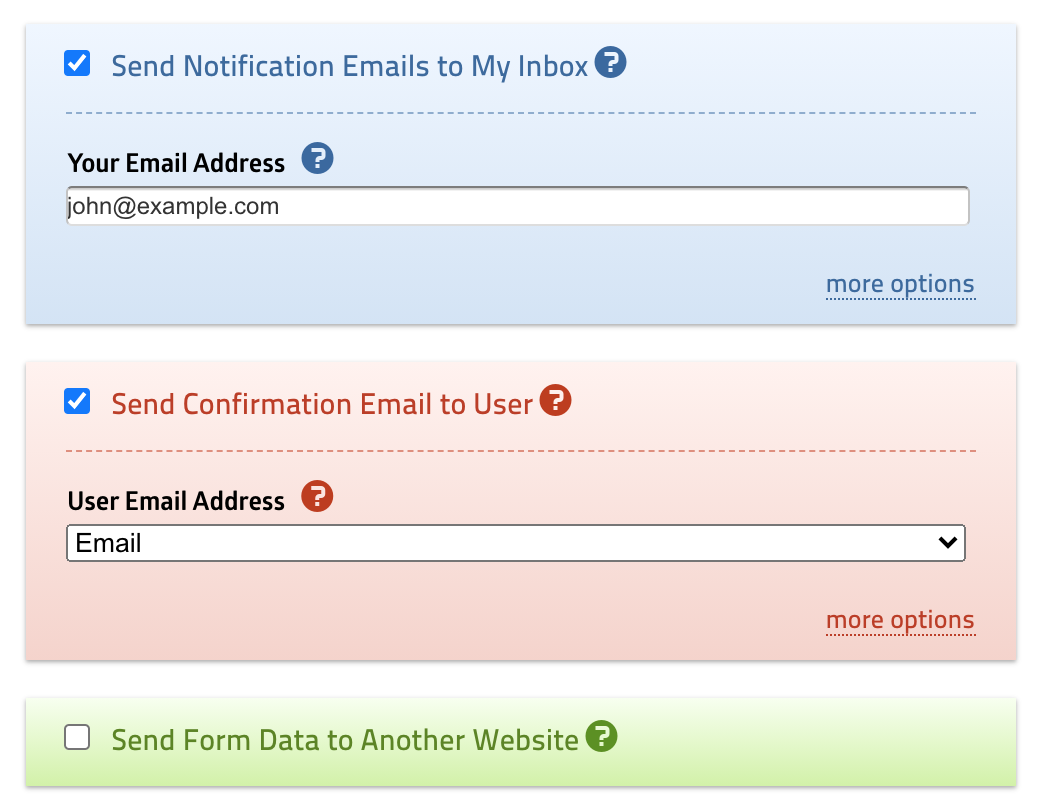Click red help icon beside Send Confirmation Email
Image resolution: width=1038 pixels, height=810 pixels.
click(555, 402)
